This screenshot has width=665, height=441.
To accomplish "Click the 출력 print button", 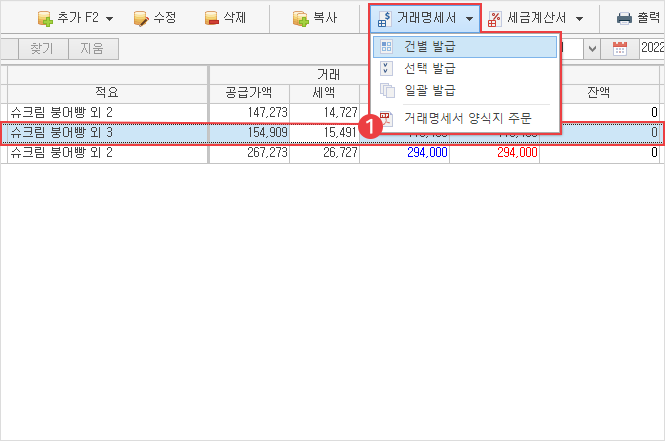I will point(638,18).
